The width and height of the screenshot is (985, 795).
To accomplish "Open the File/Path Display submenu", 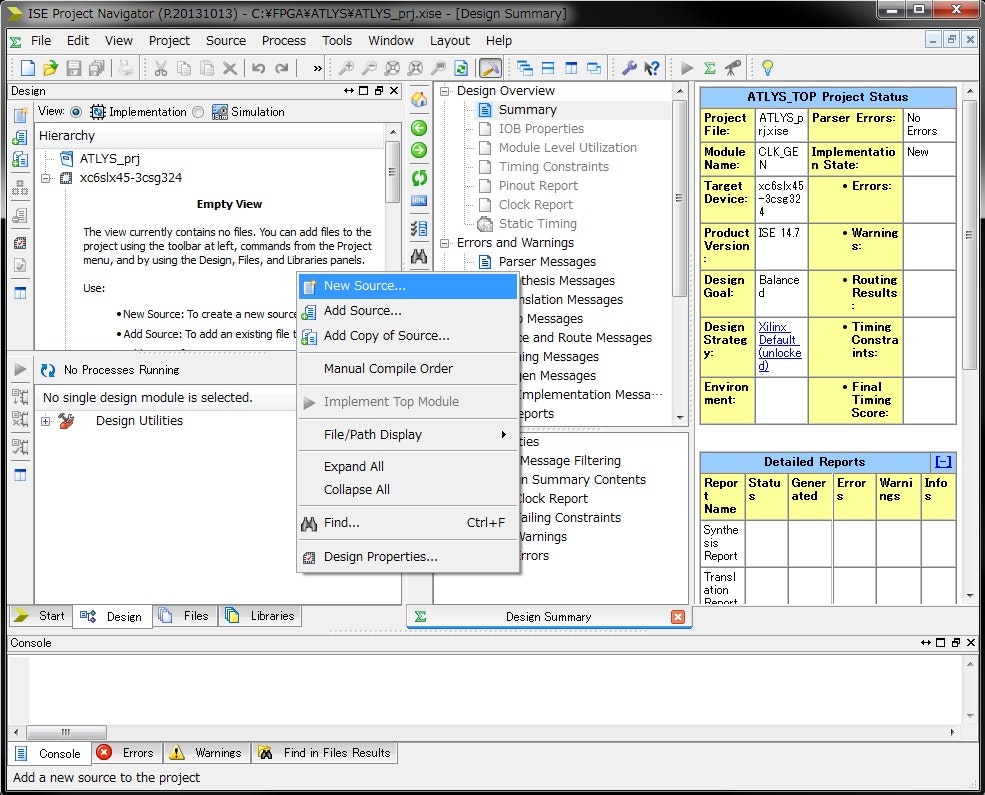I will click(408, 435).
